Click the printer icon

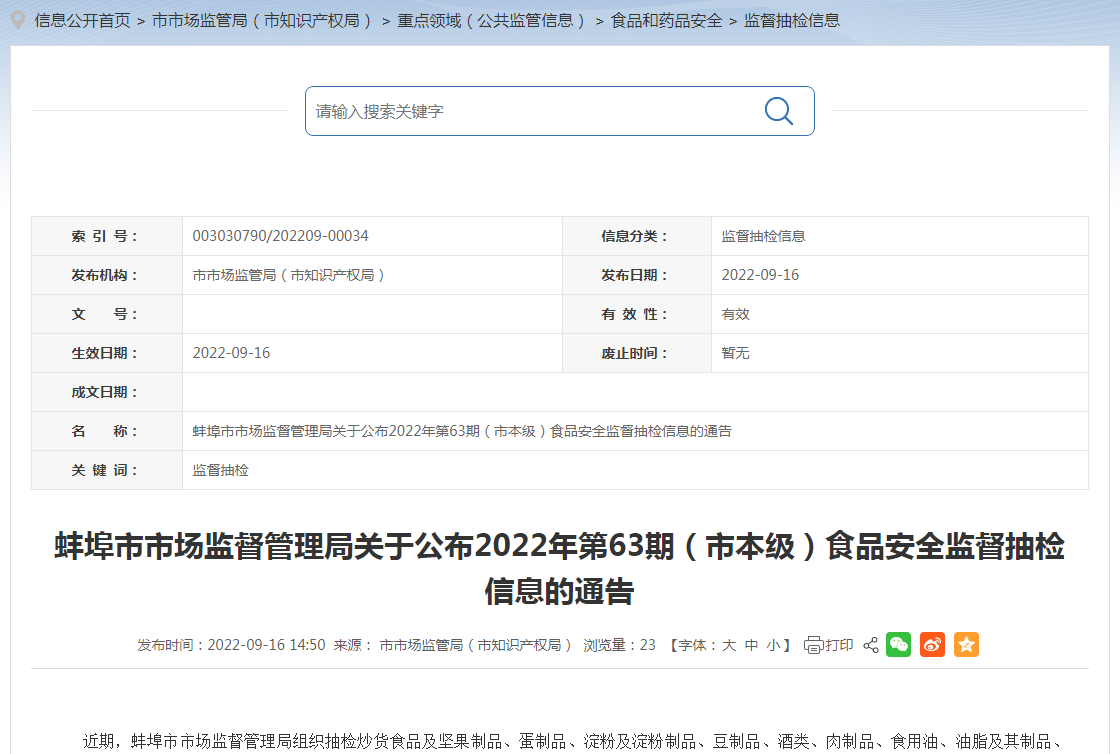pos(813,645)
